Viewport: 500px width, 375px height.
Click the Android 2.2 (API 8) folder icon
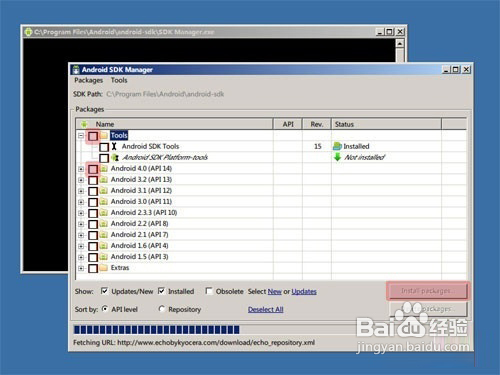(104, 223)
